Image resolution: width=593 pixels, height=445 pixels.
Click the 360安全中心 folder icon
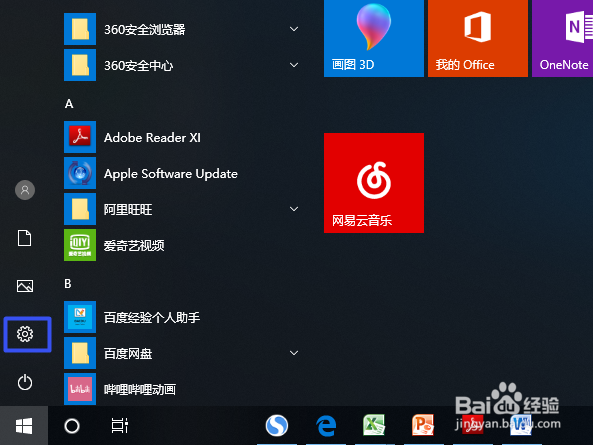coord(80,65)
